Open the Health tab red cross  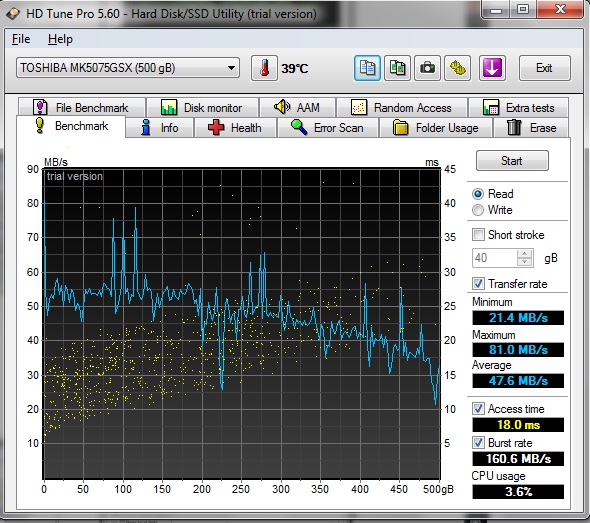click(x=235, y=128)
